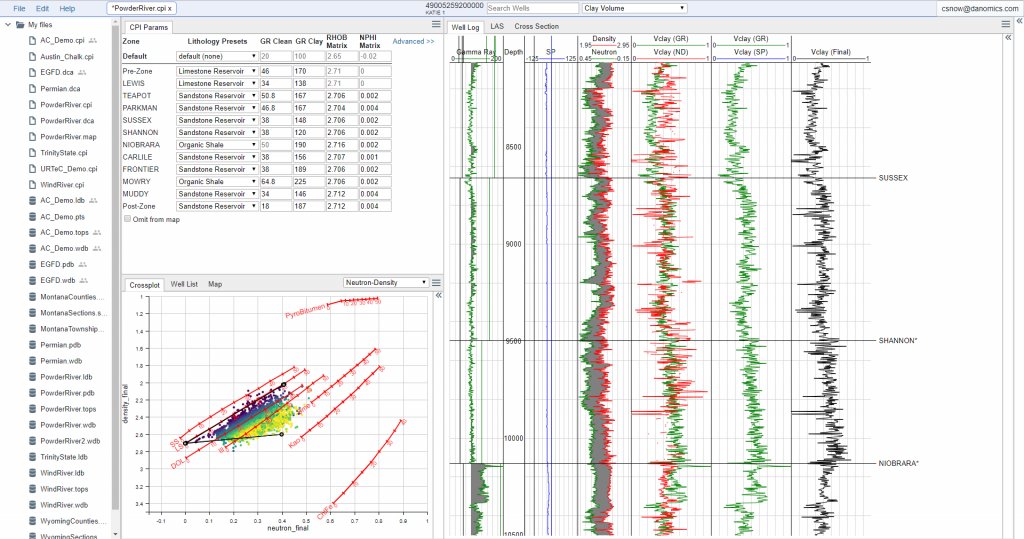Click the AC_Demo.ldb database icon
The height and width of the screenshot is (539, 1024).
tap(33, 201)
